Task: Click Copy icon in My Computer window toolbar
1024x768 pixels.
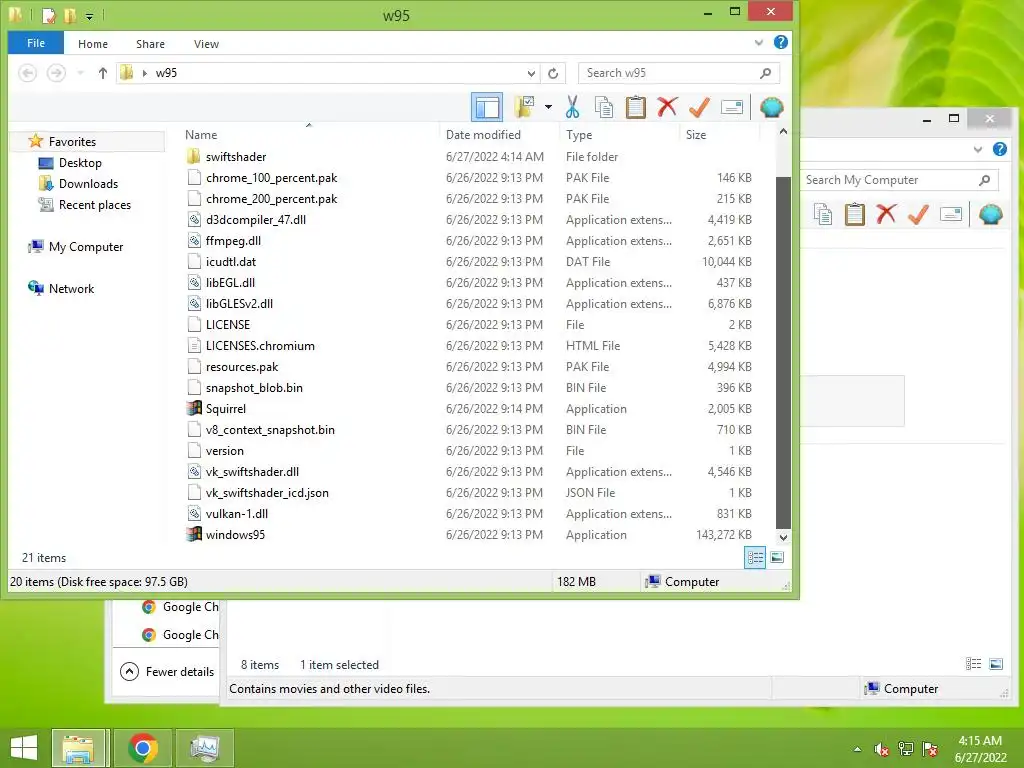Action: coord(823,214)
